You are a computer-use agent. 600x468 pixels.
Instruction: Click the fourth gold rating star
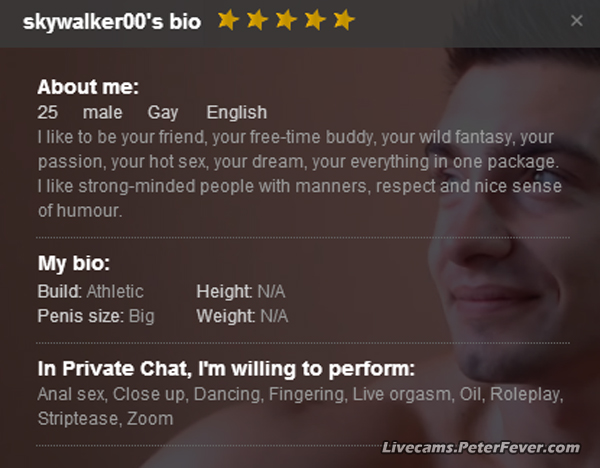[x=315, y=20]
